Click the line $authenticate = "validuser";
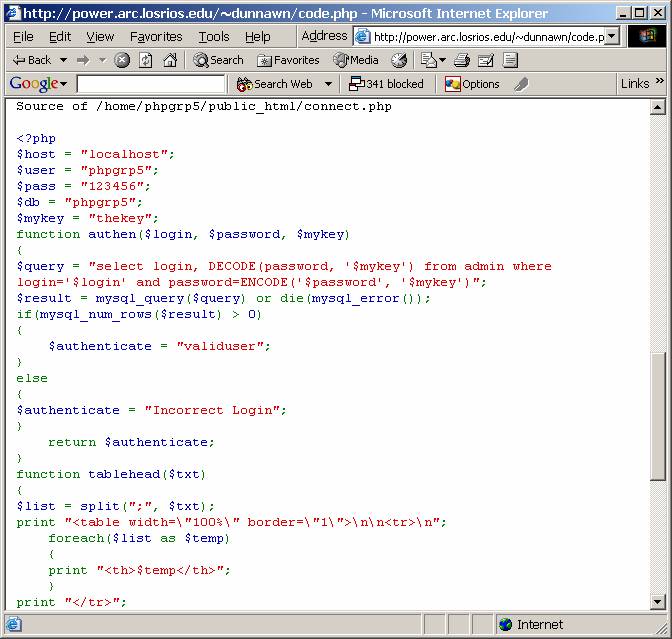 159,346
